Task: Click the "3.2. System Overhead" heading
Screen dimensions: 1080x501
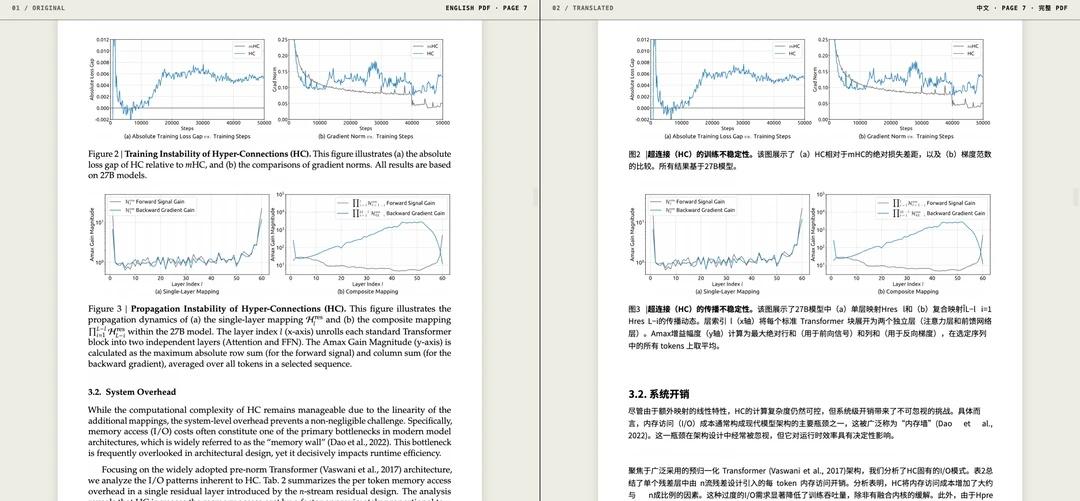Action: tap(132, 392)
